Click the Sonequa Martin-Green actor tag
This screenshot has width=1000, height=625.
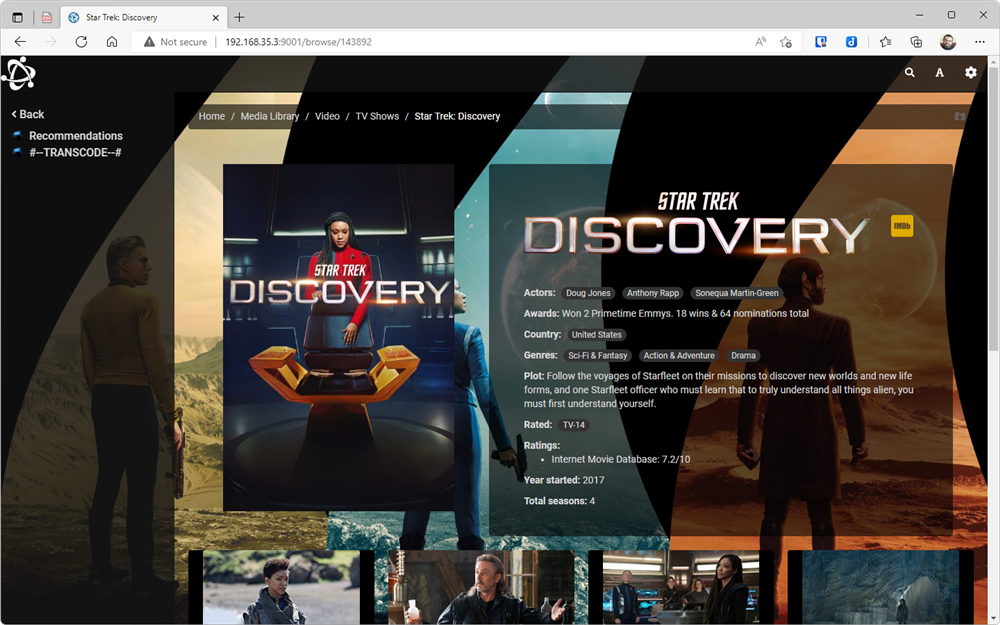click(737, 293)
